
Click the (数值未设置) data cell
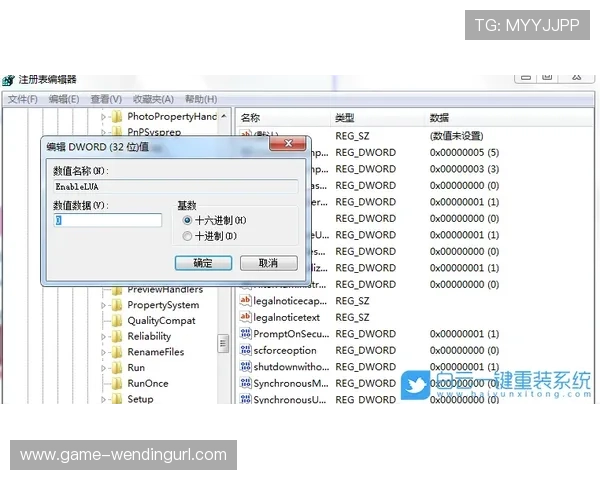click(x=456, y=136)
